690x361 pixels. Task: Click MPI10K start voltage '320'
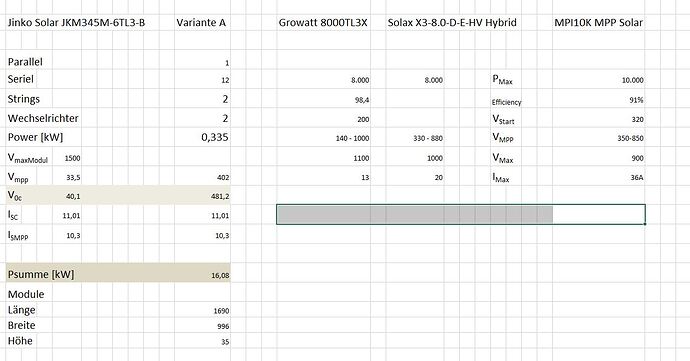pyautogui.click(x=637, y=119)
